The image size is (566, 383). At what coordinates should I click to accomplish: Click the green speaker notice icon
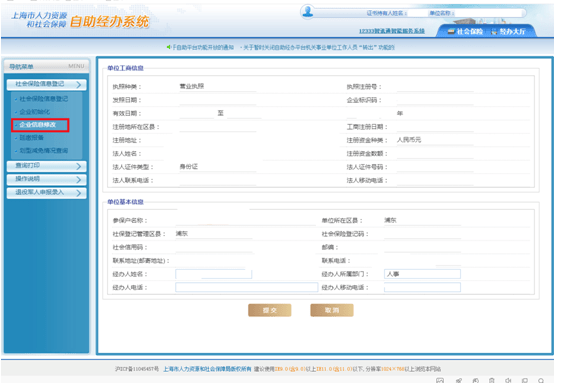click(169, 47)
